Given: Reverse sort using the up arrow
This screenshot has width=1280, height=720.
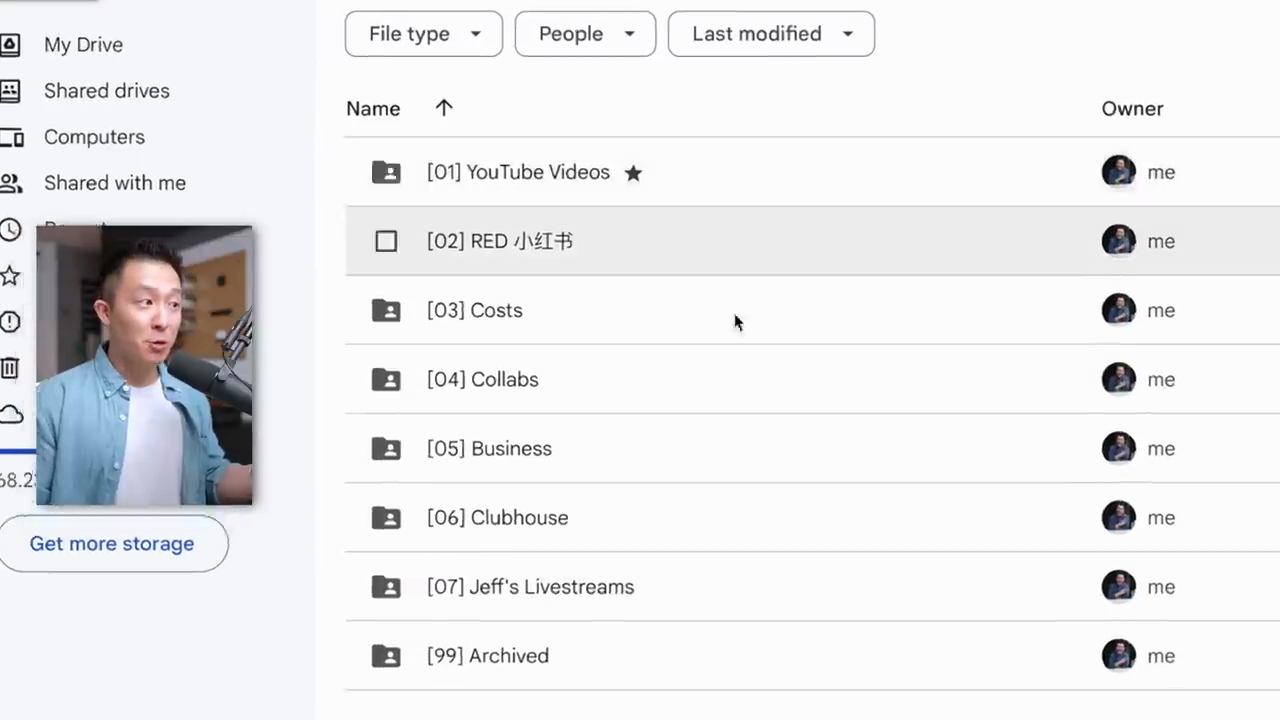Looking at the screenshot, I should point(444,108).
